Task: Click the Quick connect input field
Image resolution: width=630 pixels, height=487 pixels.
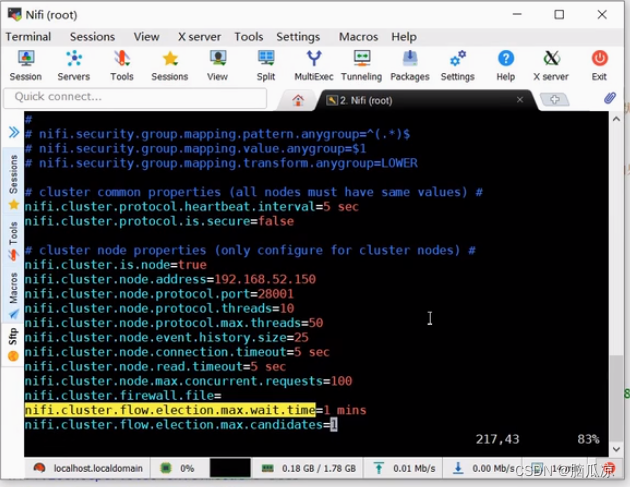Action: (135, 98)
